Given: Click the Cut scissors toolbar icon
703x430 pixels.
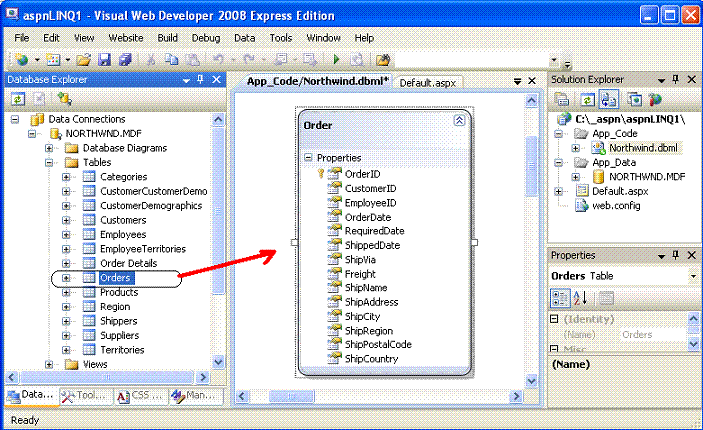Looking at the screenshot, I should 151,60.
